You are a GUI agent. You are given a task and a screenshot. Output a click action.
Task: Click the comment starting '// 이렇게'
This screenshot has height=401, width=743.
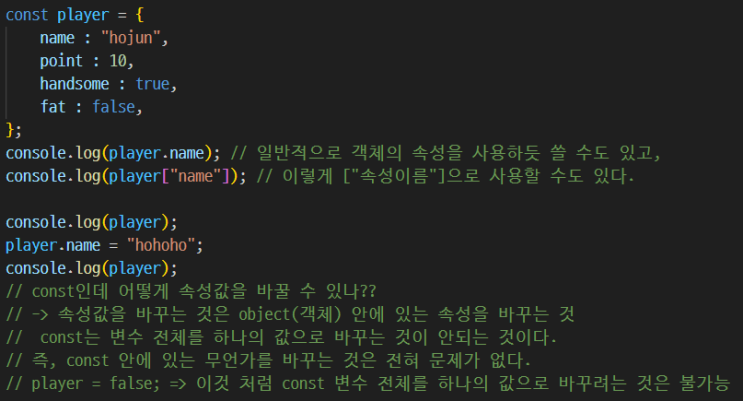(x=445, y=176)
